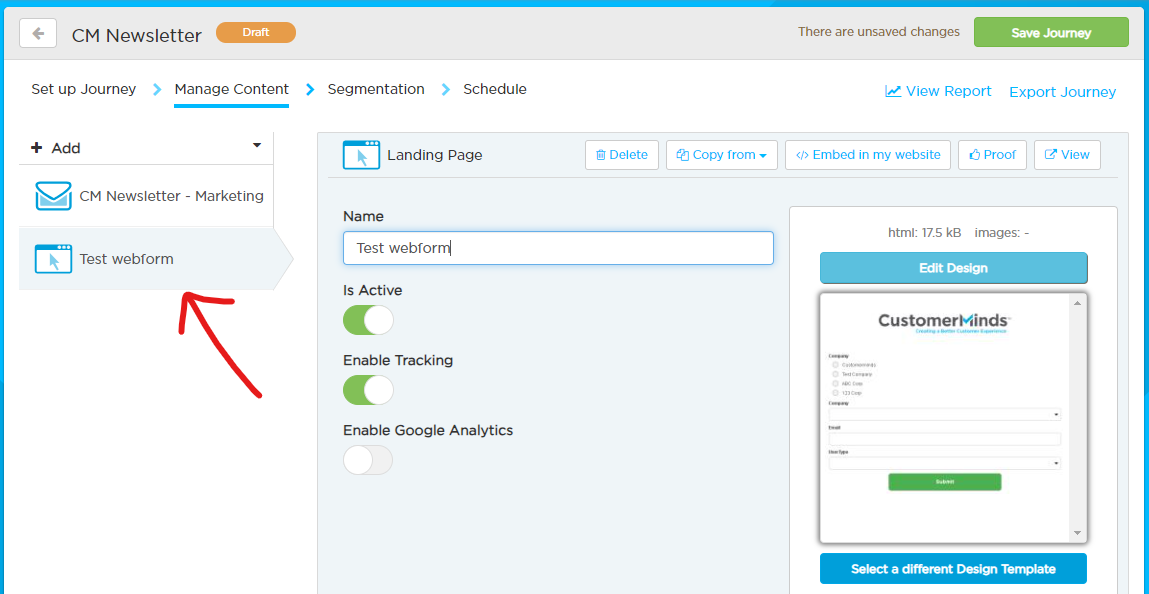The width and height of the screenshot is (1149, 594).
Task: Toggle the Is Active switch
Action: coord(369,320)
